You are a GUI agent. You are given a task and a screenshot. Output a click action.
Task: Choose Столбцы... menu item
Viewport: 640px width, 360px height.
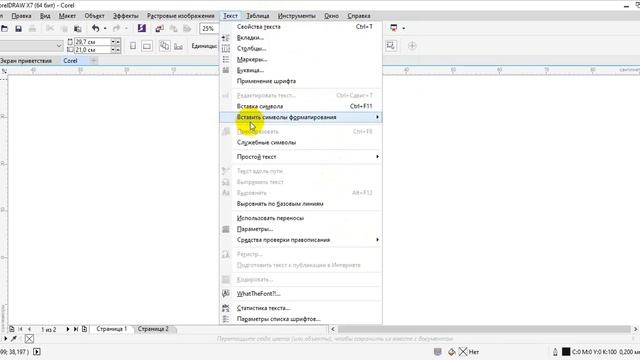coord(301,48)
